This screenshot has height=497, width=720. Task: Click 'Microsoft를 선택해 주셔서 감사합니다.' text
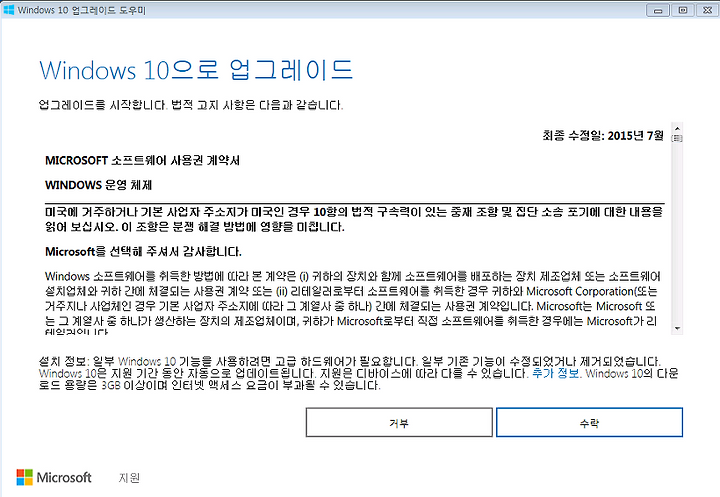point(143,252)
